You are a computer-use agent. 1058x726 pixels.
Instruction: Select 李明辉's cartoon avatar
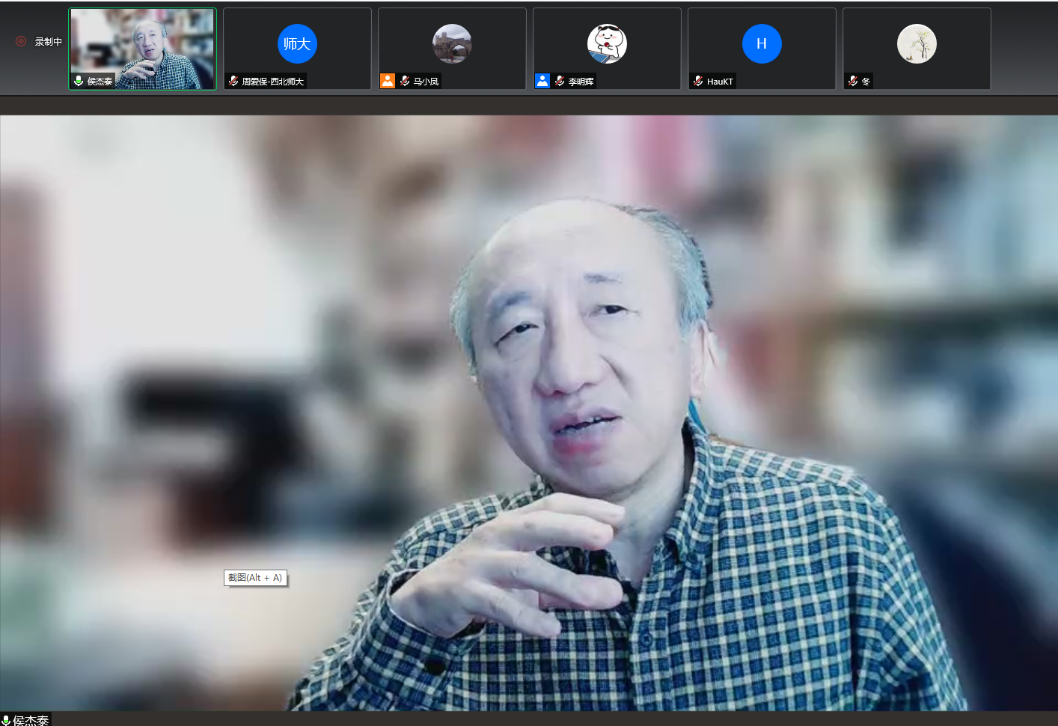pos(606,43)
